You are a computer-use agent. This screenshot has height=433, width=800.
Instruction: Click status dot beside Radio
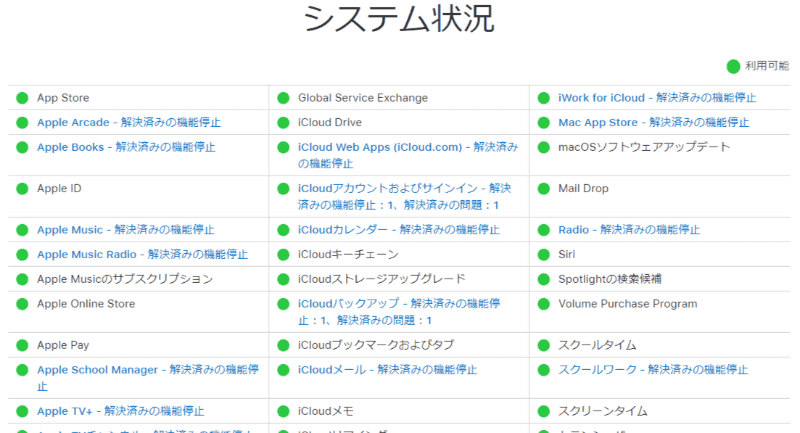pyautogui.click(x=544, y=230)
